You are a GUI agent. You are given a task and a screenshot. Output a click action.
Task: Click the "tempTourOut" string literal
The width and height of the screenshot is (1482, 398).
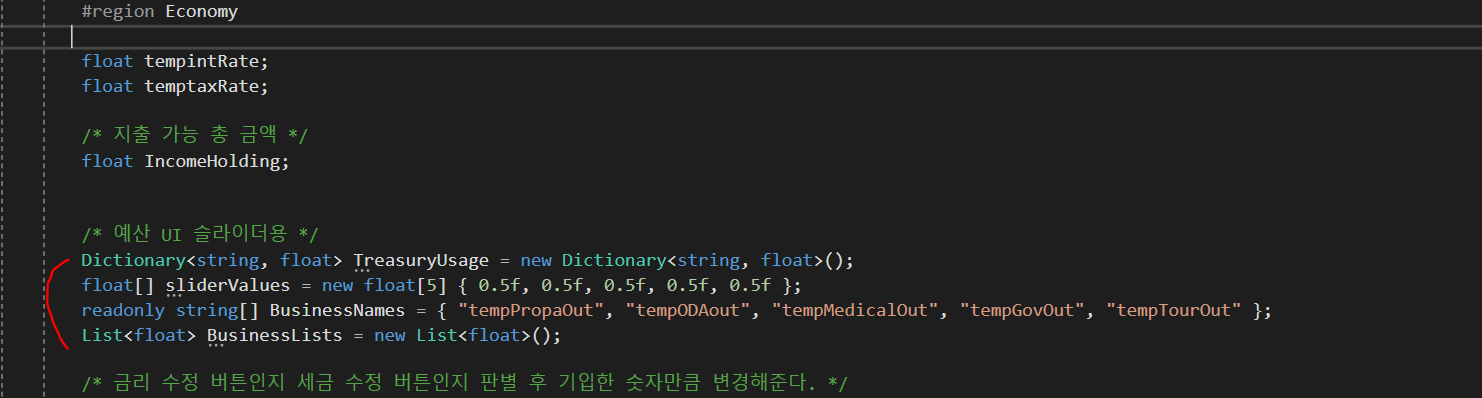tap(1175, 311)
